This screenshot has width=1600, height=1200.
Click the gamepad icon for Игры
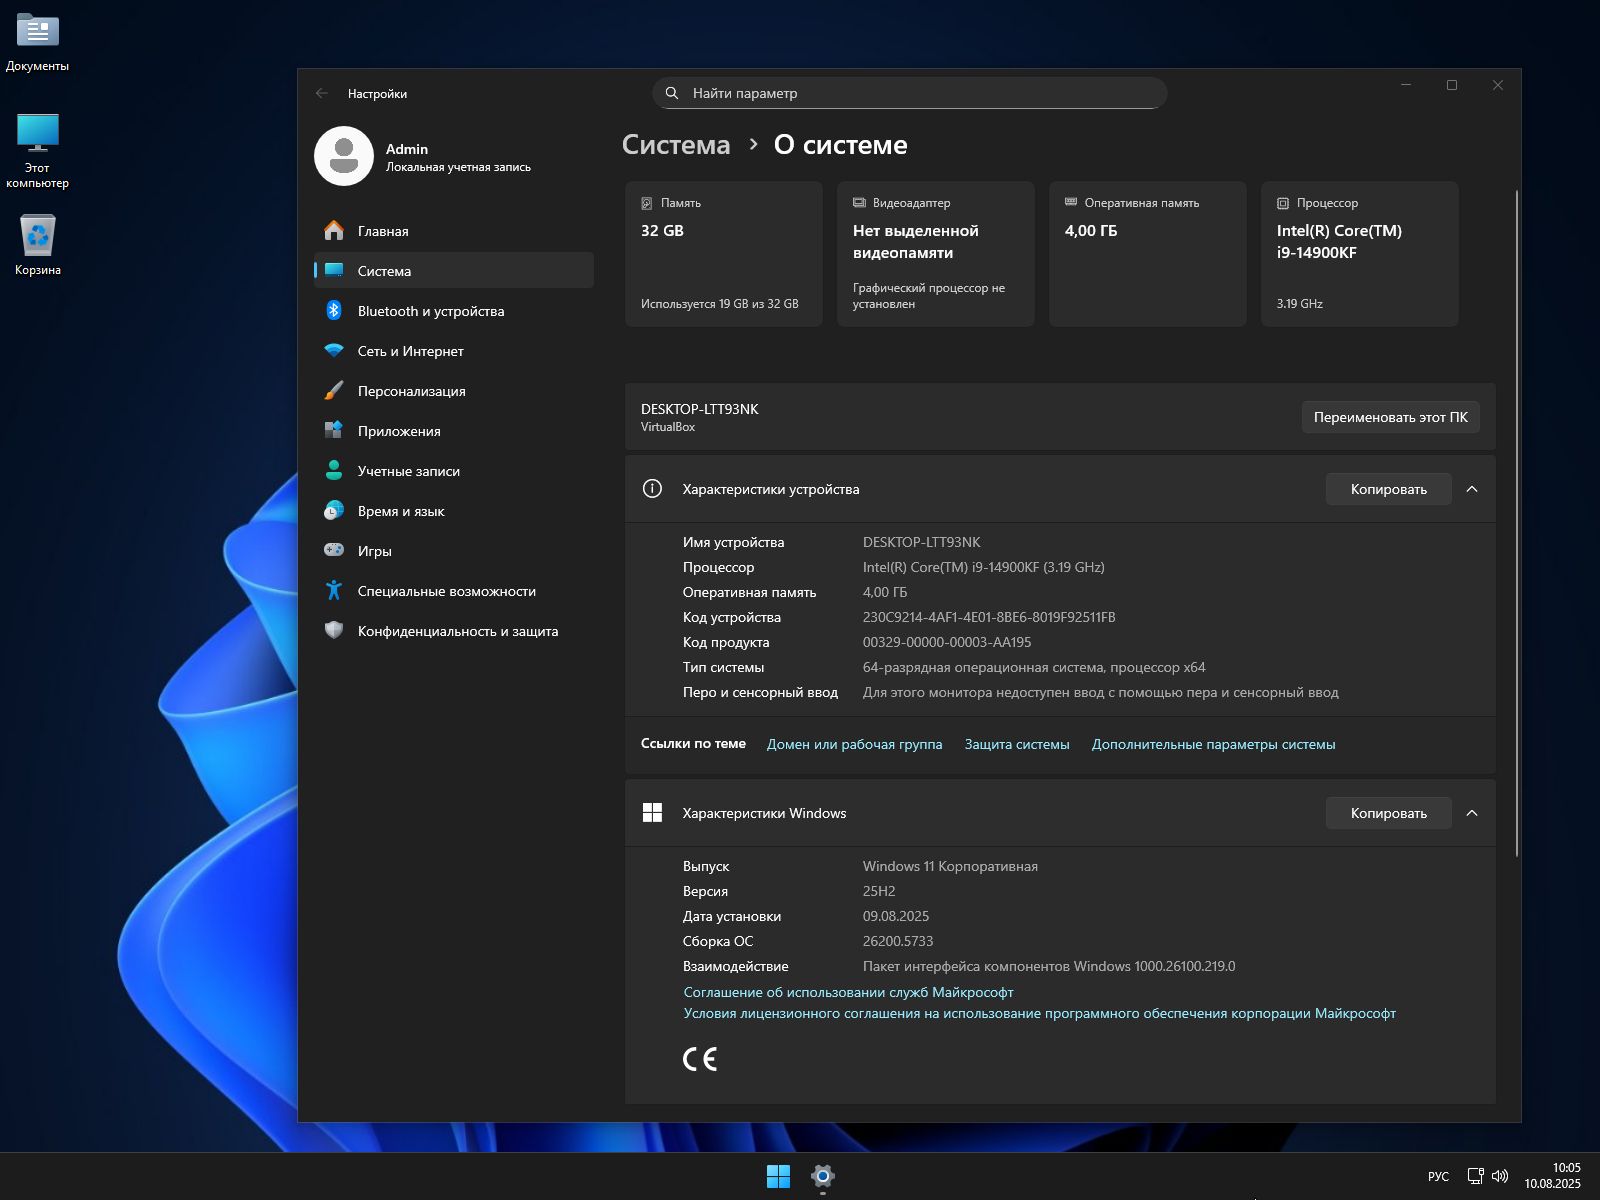click(334, 551)
